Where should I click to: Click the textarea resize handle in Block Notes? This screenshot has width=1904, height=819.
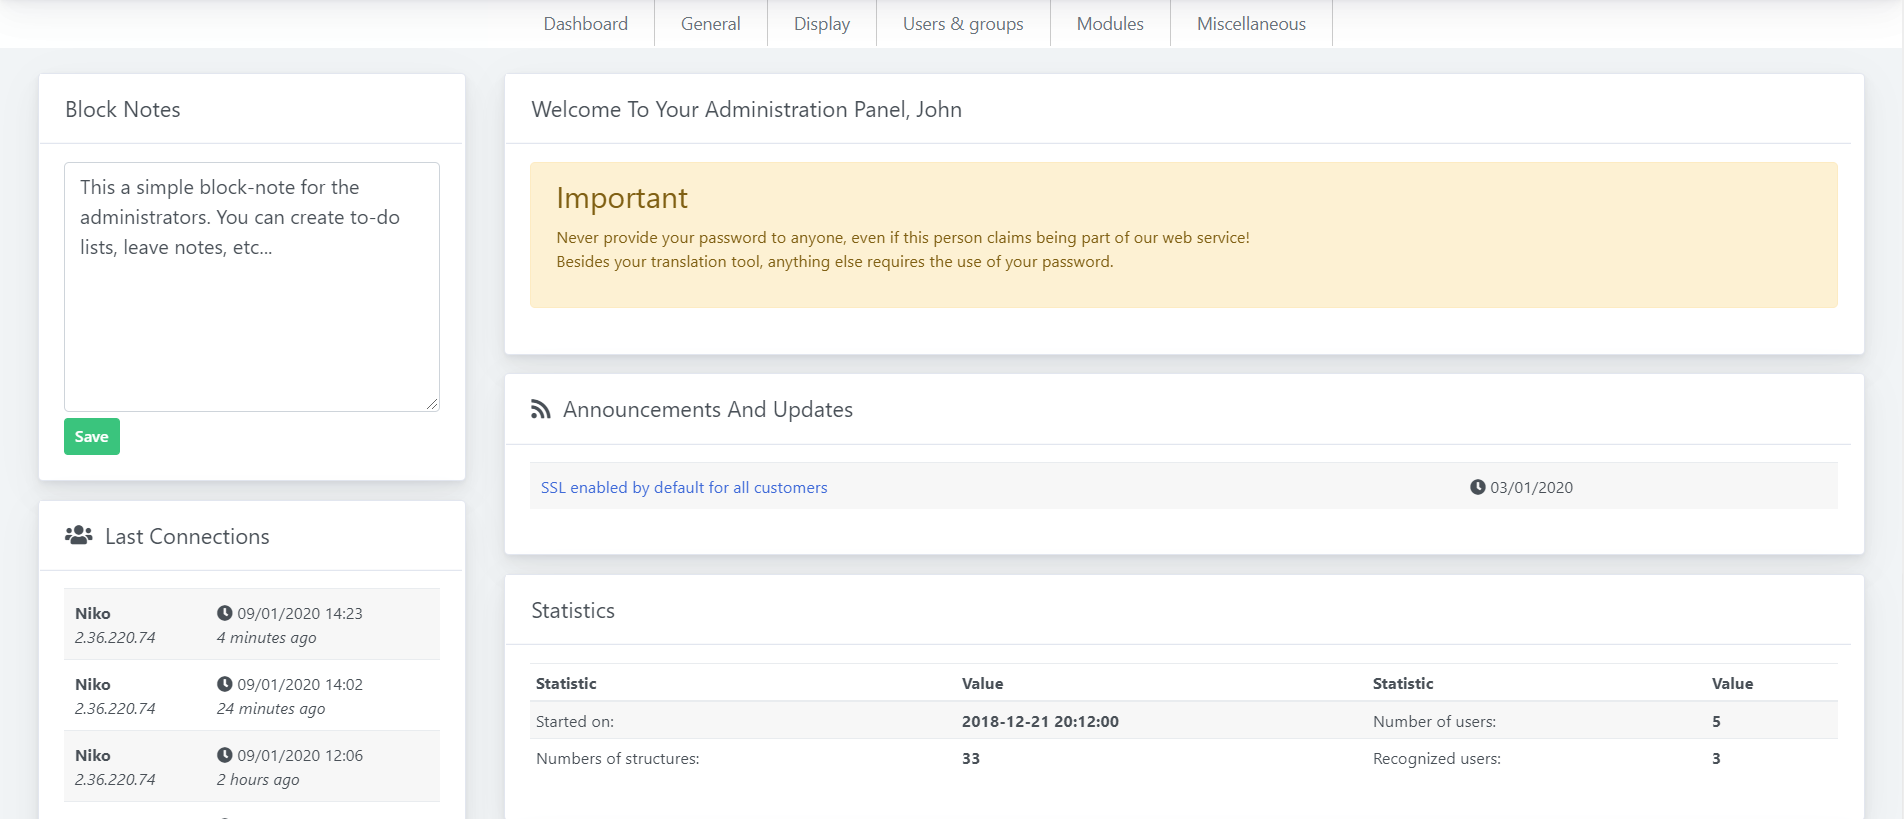coord(432,404)
